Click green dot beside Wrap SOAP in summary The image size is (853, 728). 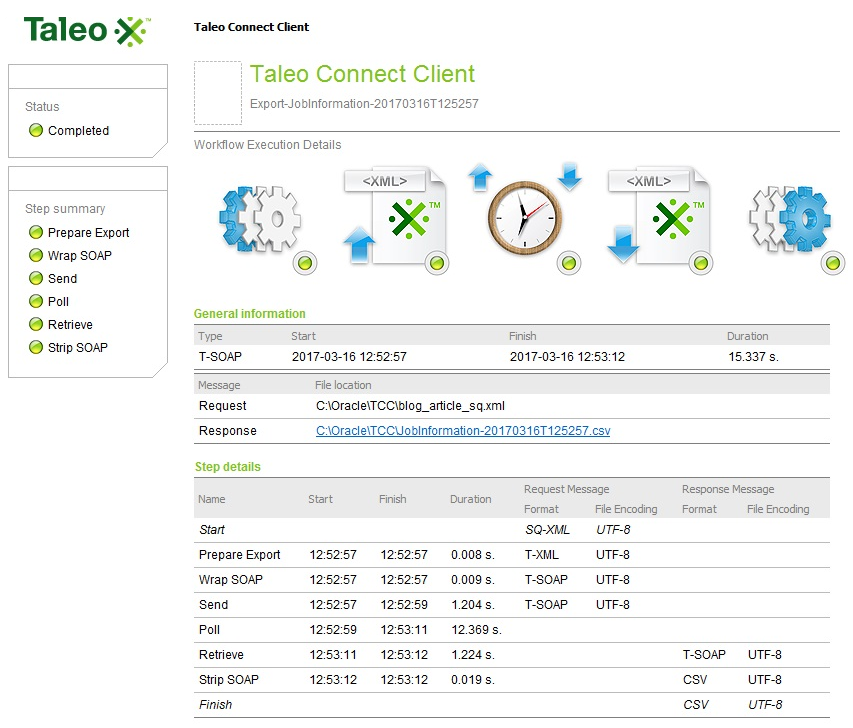click(x=36, y=255)
